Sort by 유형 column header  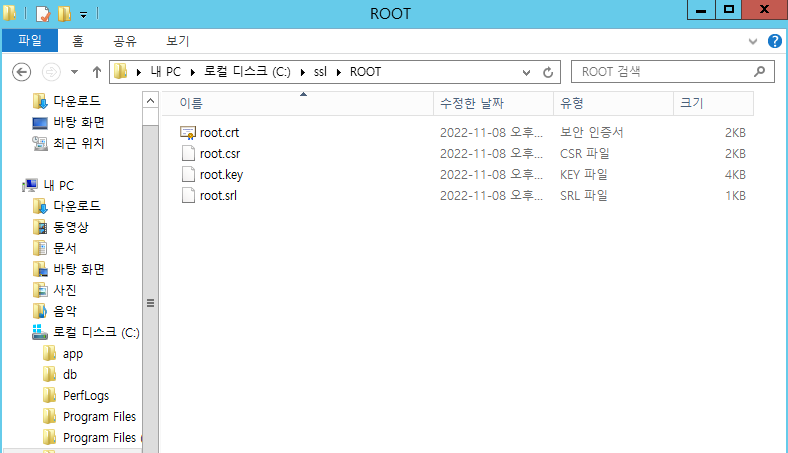point(614,103)
